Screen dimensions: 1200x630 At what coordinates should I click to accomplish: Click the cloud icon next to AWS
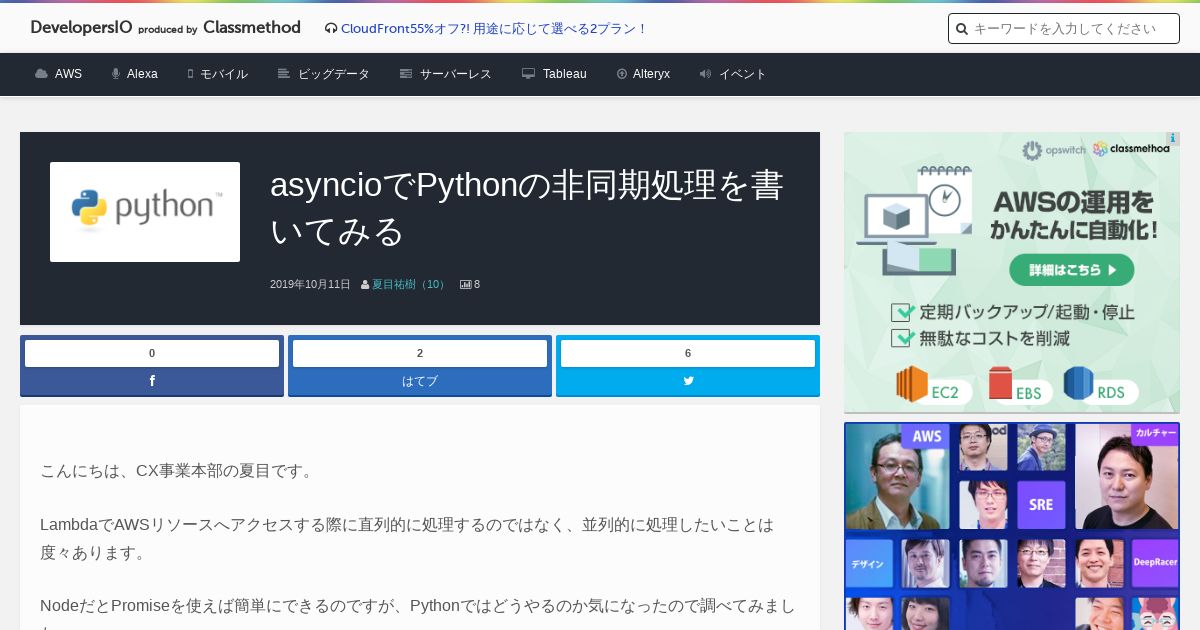(x=41, y=74)
